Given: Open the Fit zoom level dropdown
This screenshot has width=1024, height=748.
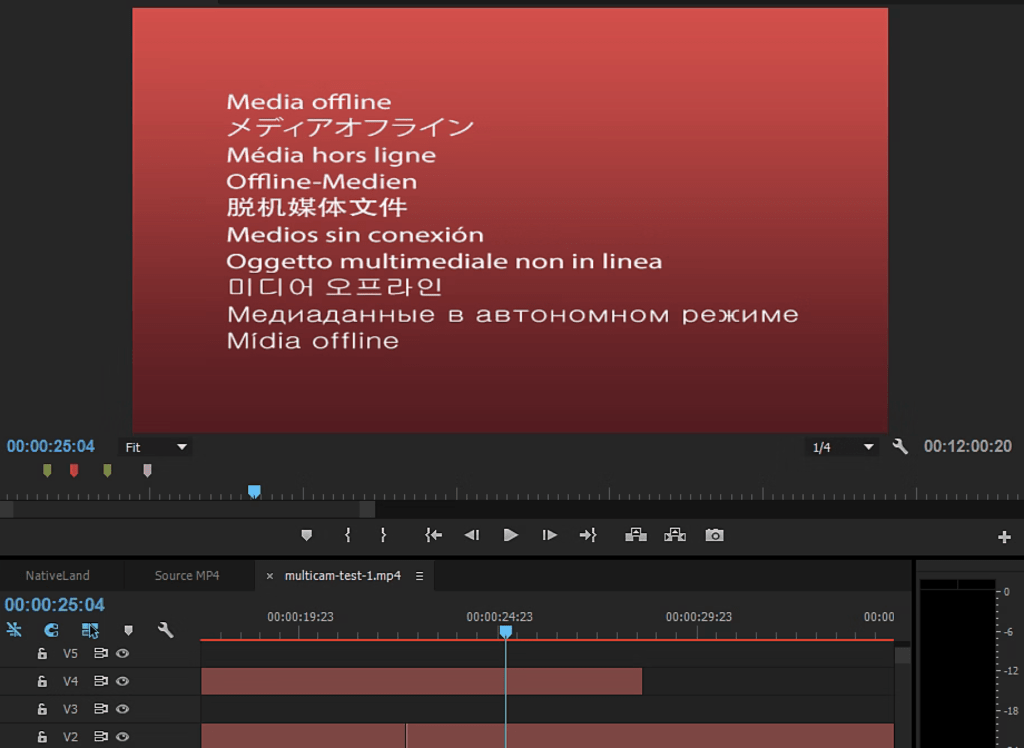Looking at the screenshot, I should [155, 447].
